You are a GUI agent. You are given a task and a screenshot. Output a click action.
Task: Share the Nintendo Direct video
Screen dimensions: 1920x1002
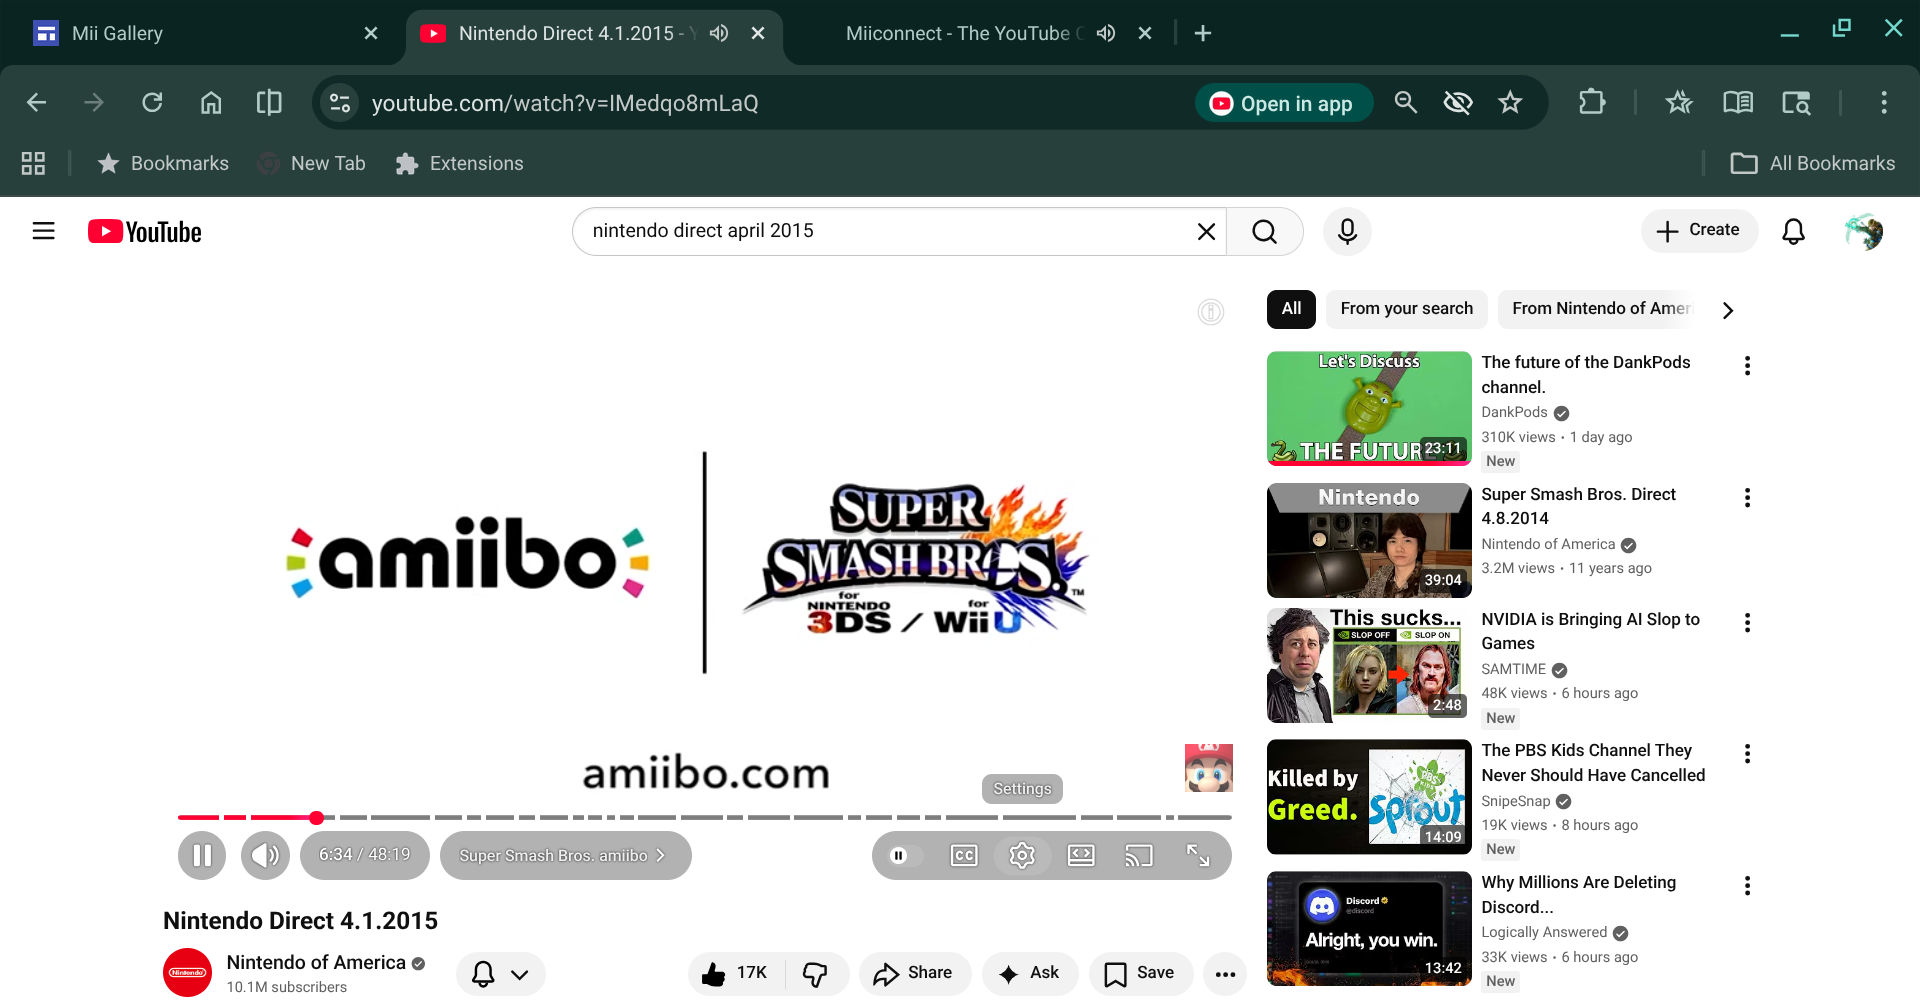point(914,974)
